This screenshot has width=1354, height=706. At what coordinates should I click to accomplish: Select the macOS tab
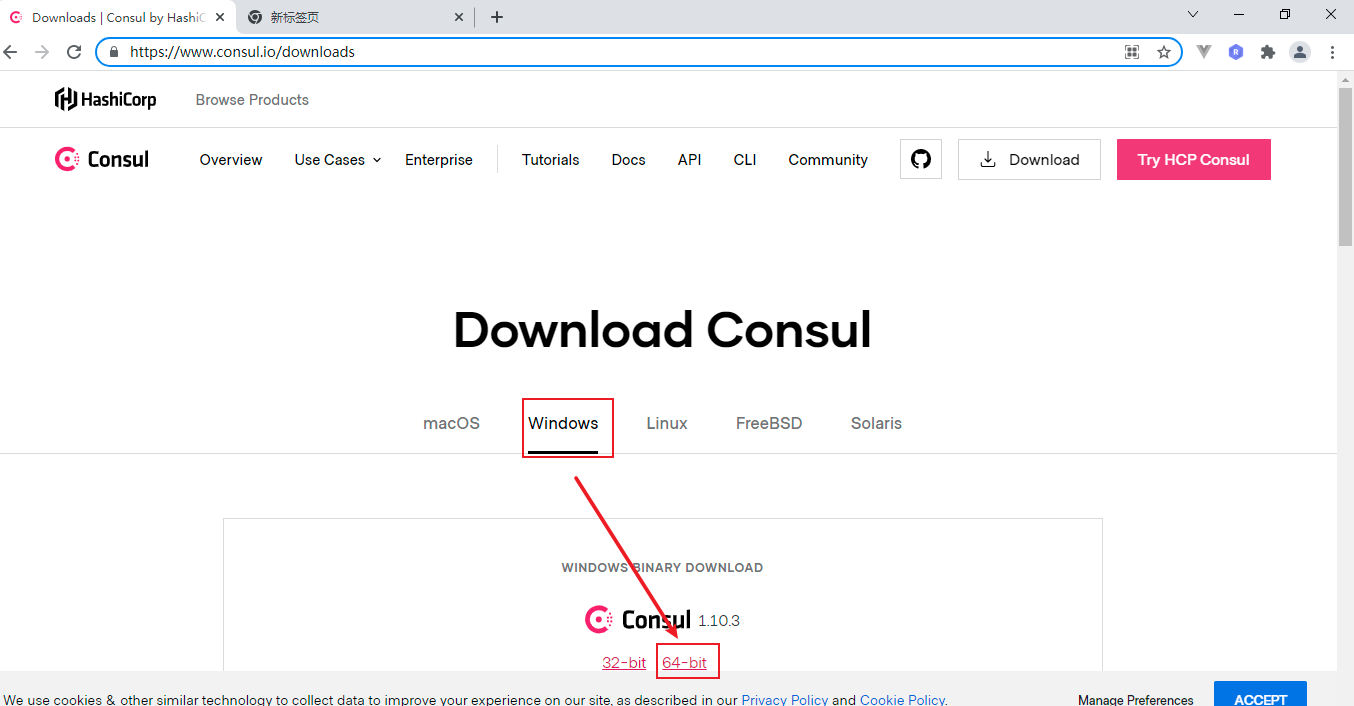pos(451,423)
